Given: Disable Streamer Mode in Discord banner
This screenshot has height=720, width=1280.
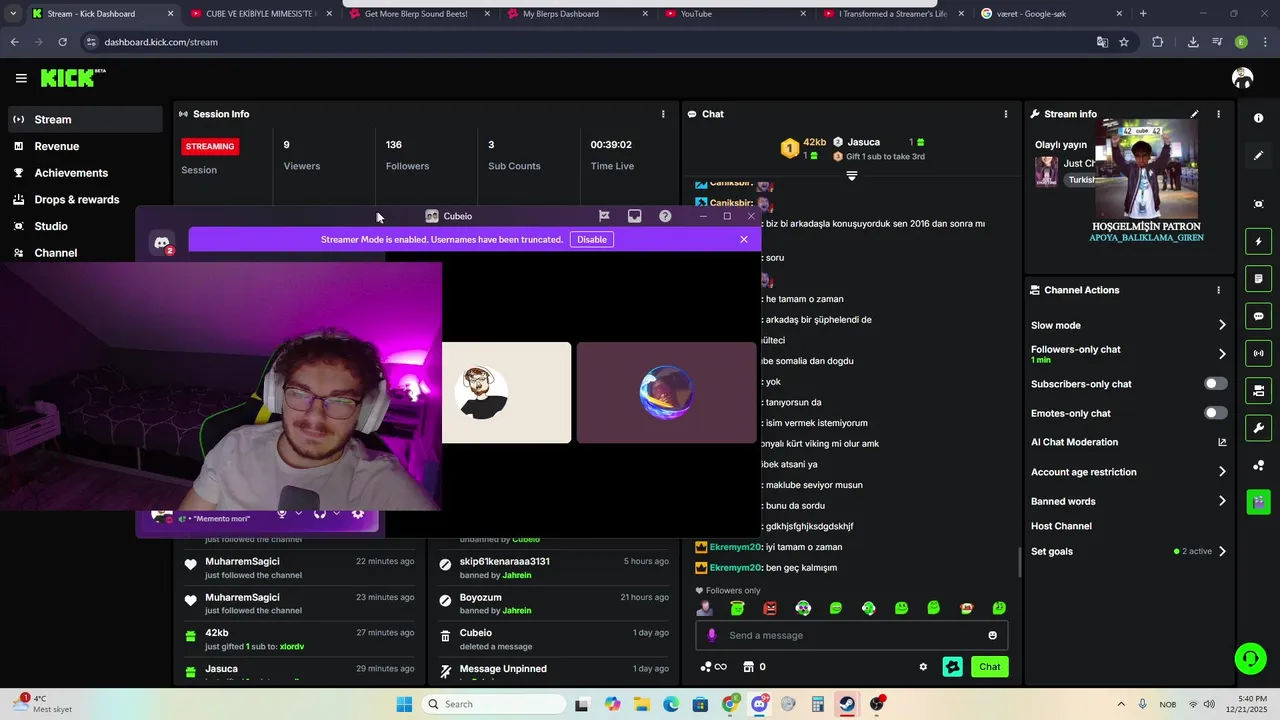Looking at the screenshot, I should (x=592, y=239).
